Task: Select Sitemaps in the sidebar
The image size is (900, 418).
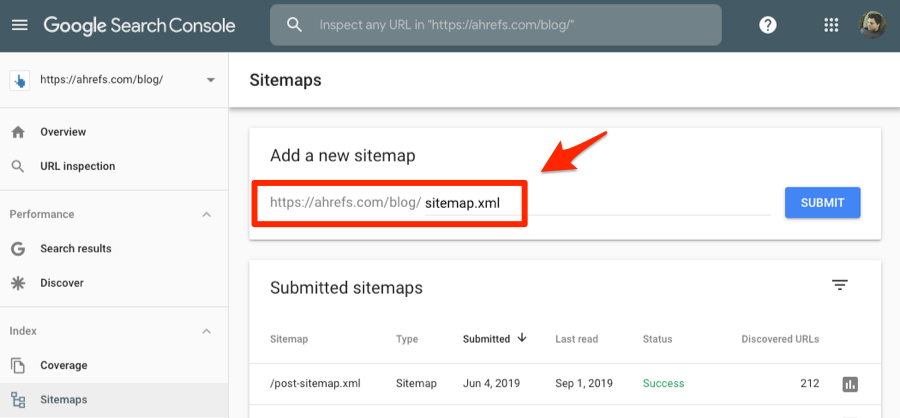Action: (x=63, y=400)
